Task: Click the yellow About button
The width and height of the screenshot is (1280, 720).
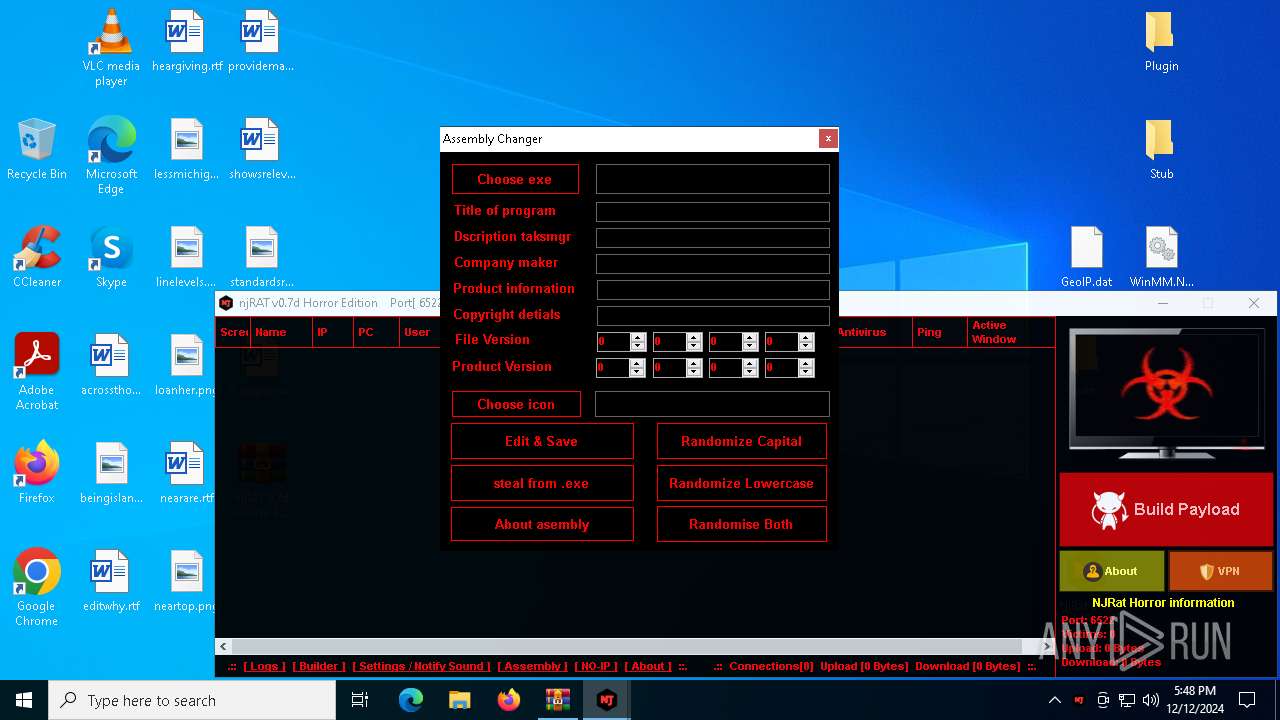Action: pos(1112,571)
